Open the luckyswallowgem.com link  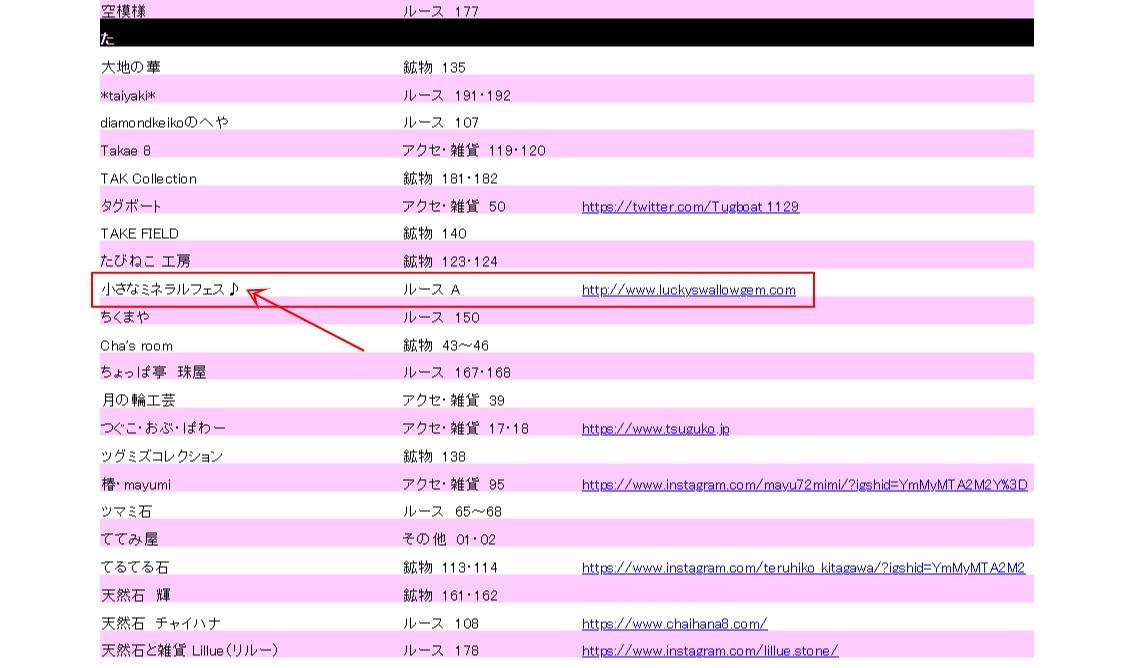[689, 290]
